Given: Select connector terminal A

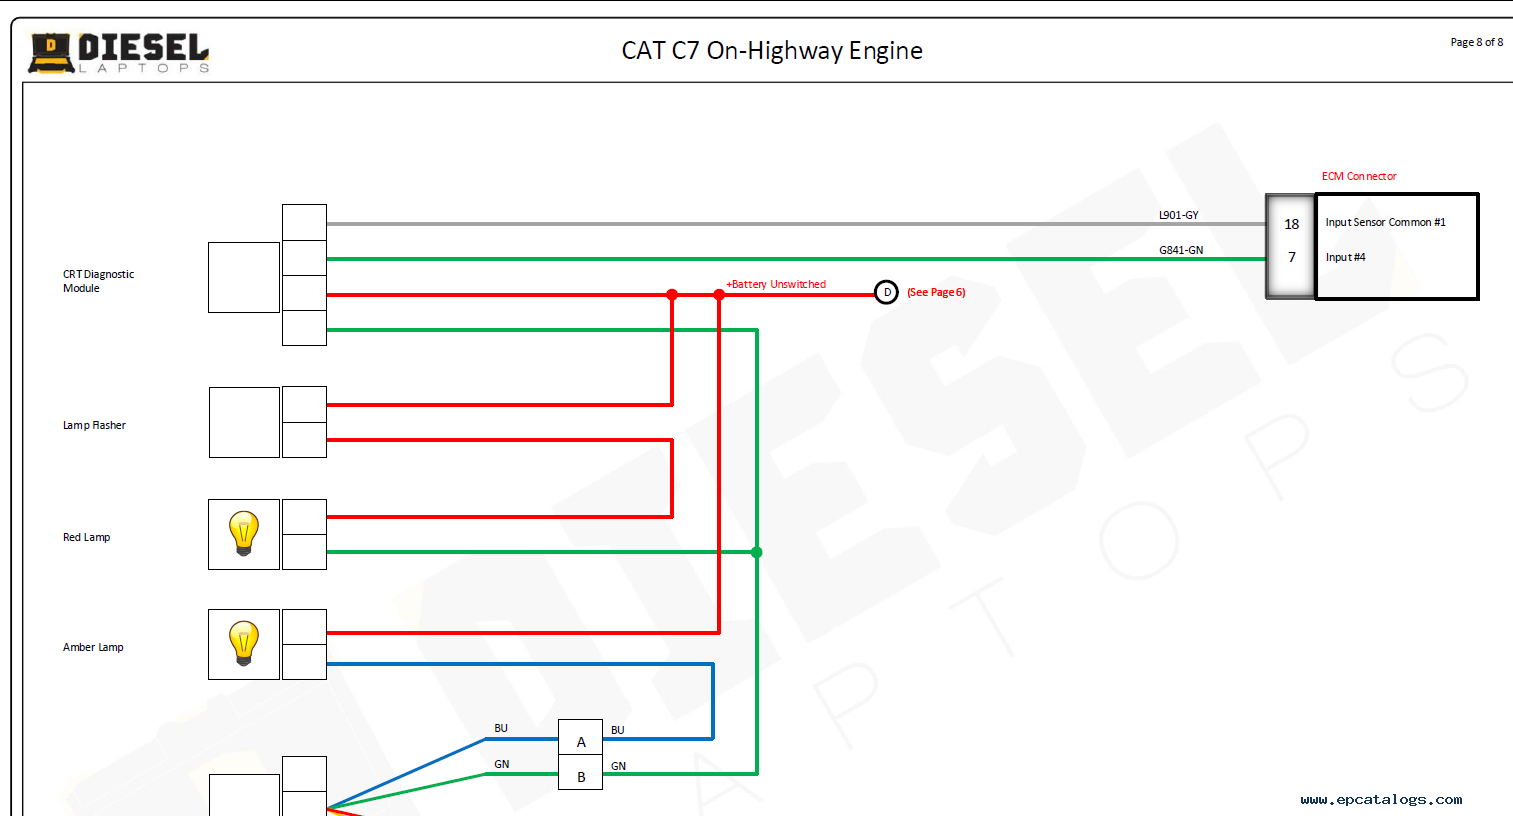Looking at the screenshot, I should 581,738.
